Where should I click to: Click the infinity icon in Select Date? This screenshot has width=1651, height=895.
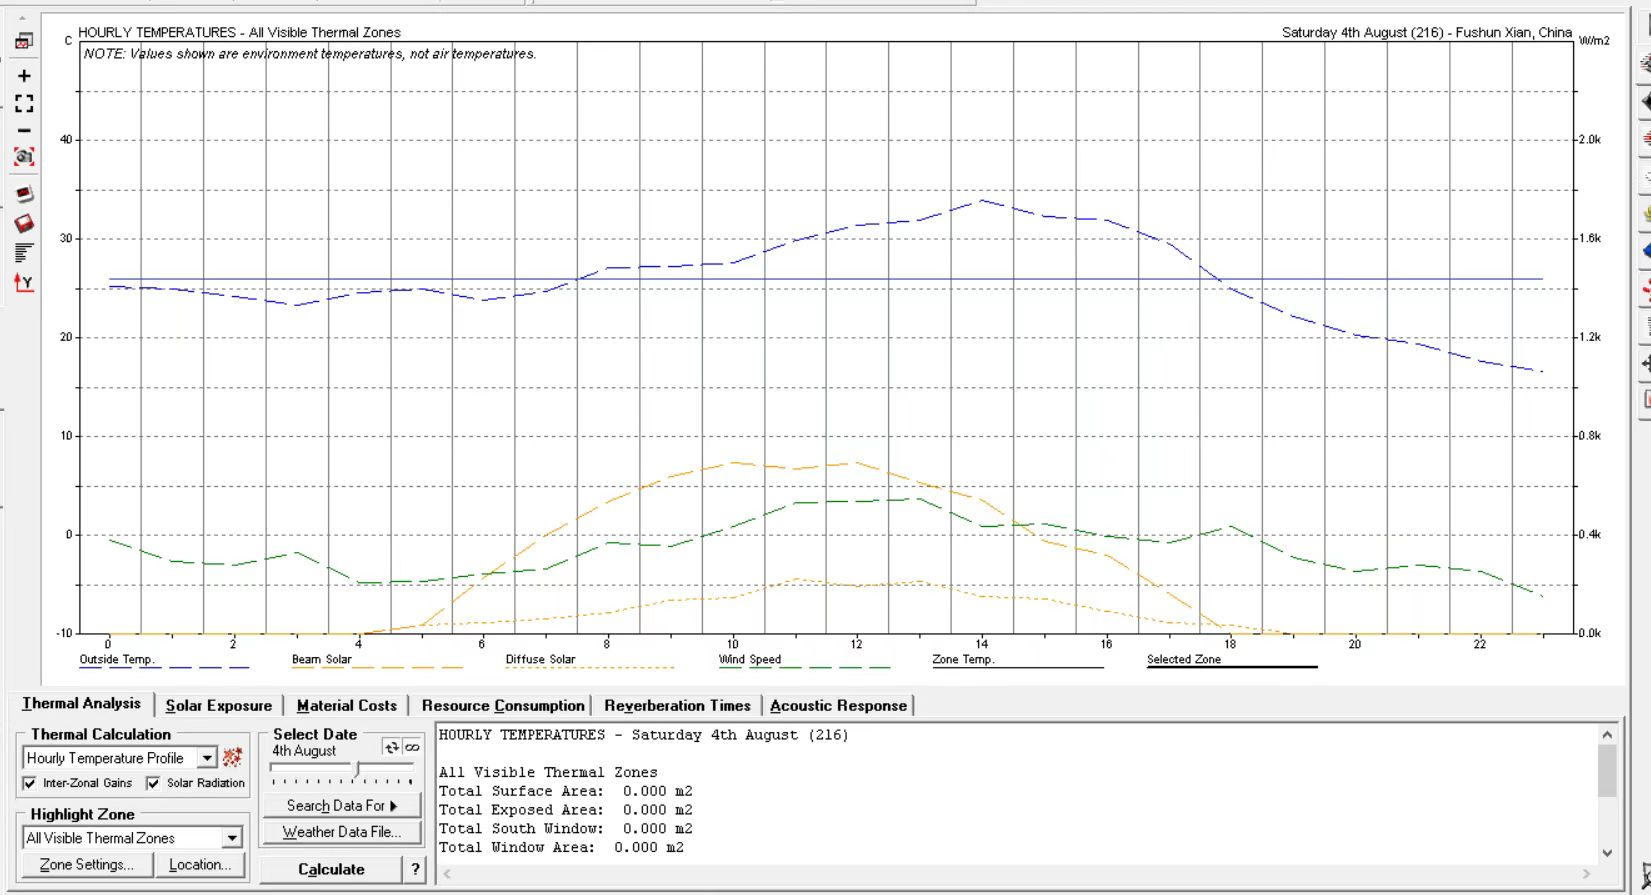click(411, 747)
